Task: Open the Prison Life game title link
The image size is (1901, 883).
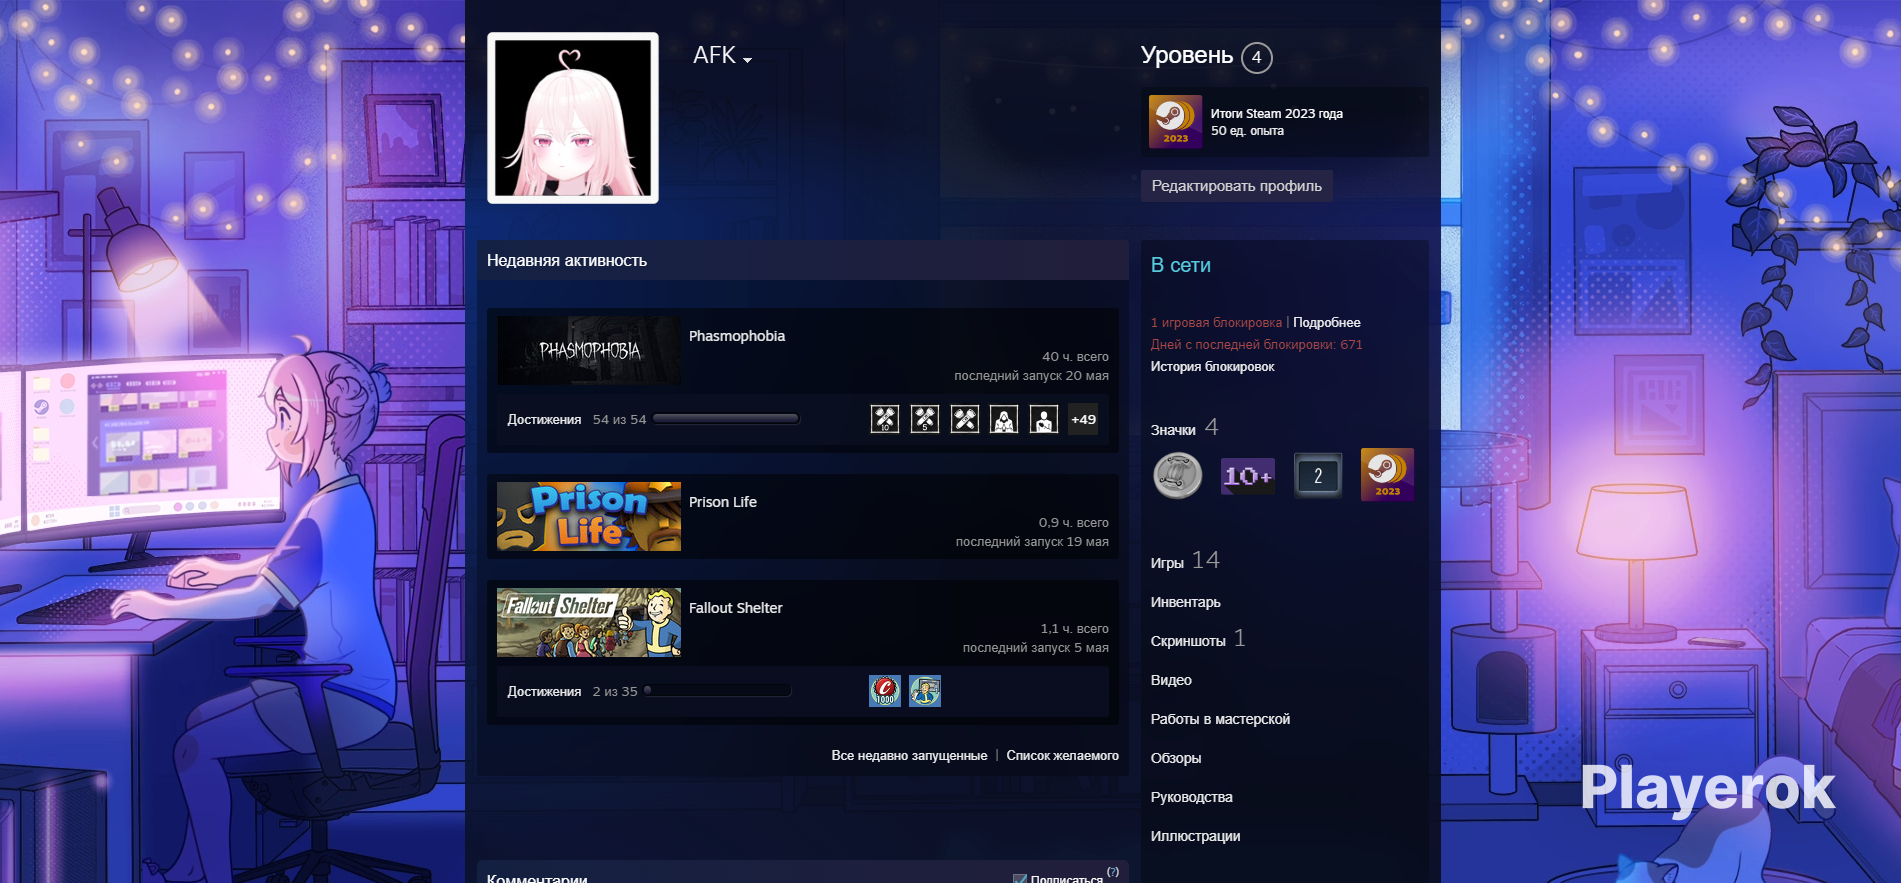Action: 723,502
